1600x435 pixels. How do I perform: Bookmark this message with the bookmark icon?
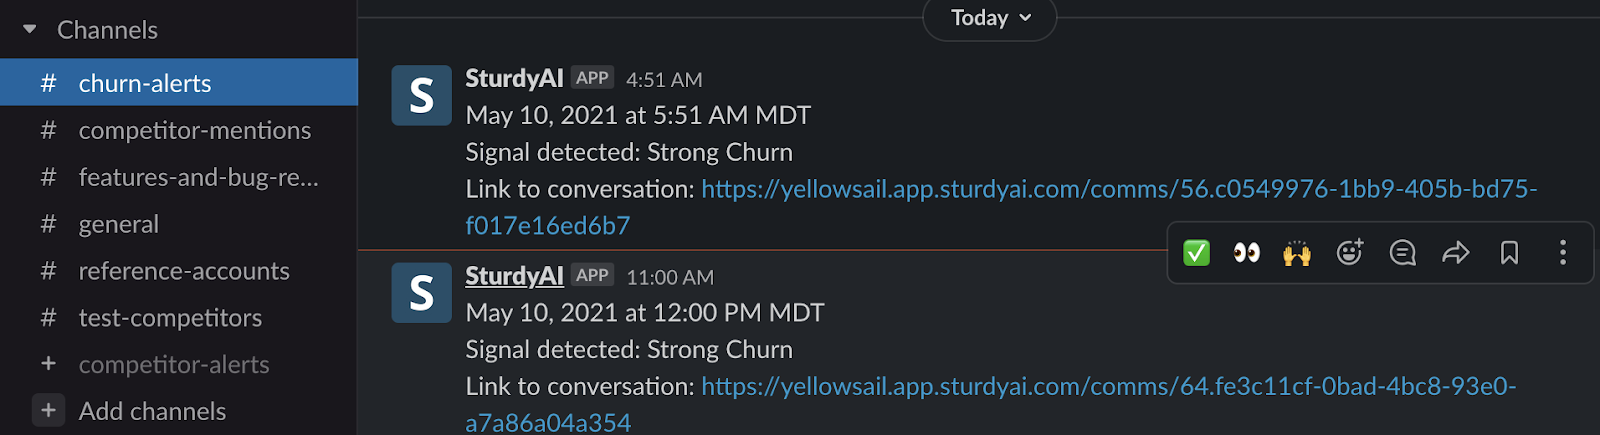pos(1509,253)
